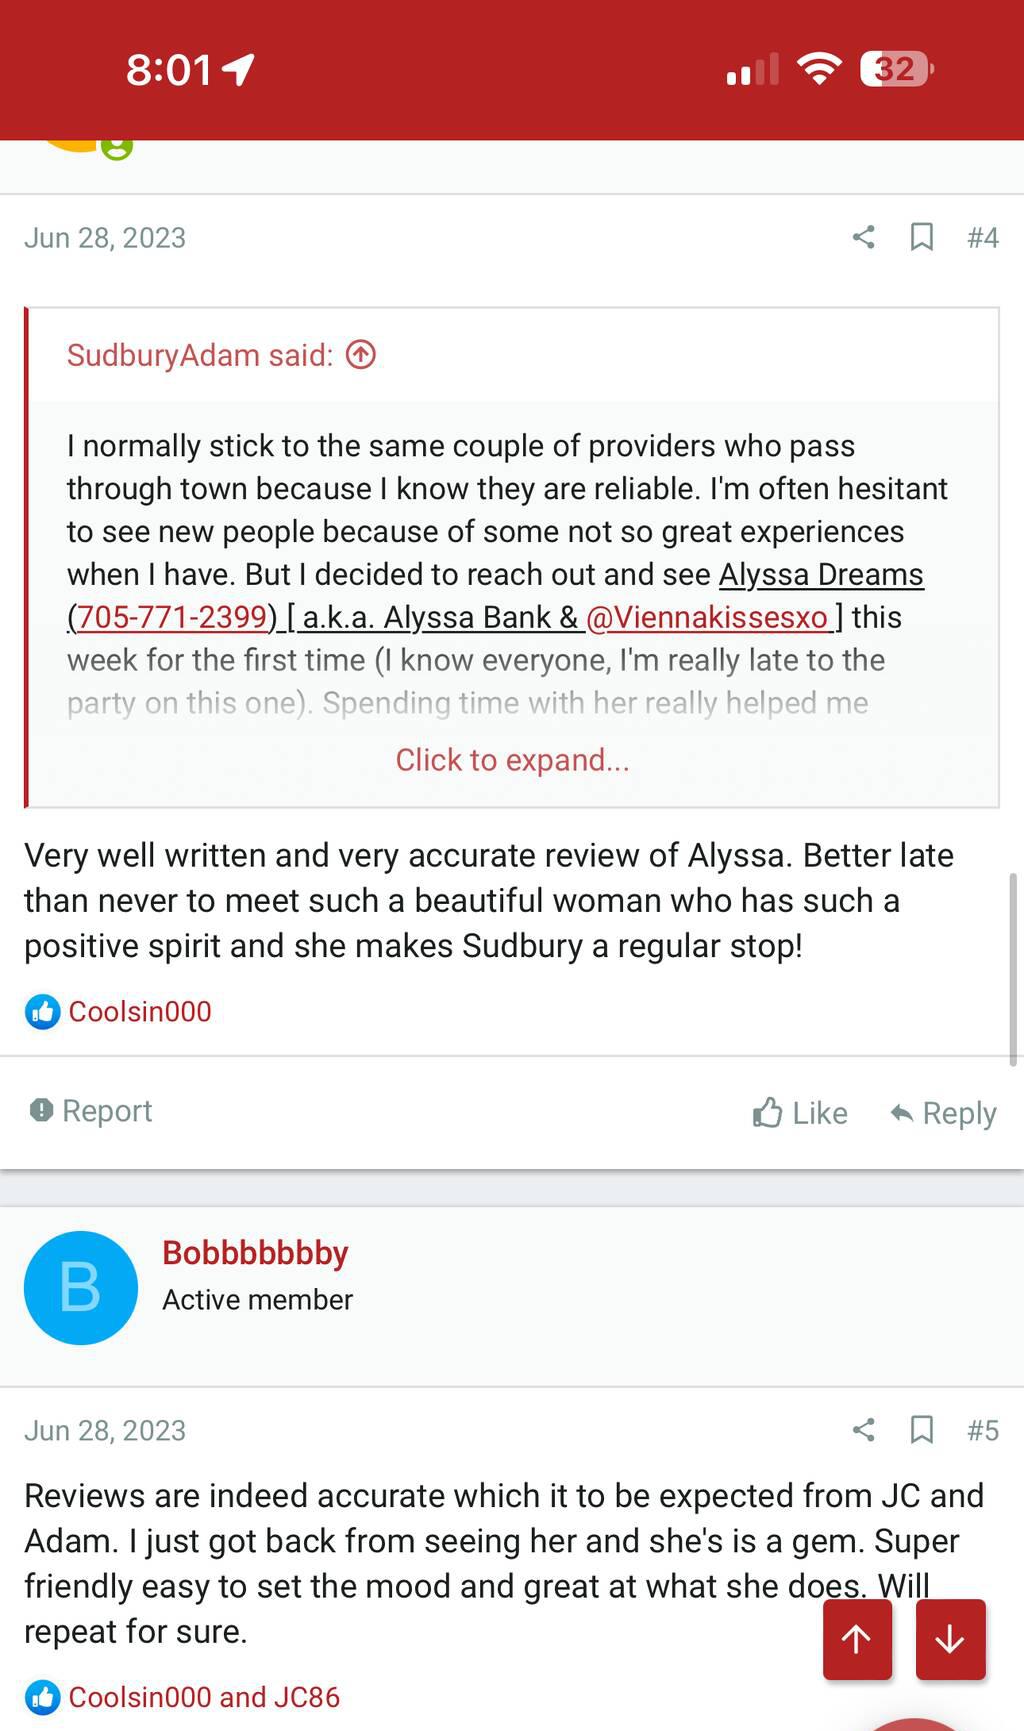This screenshot has height=1731, width=1024.
Task: Reply to post #4
Action: (943, 1113)
